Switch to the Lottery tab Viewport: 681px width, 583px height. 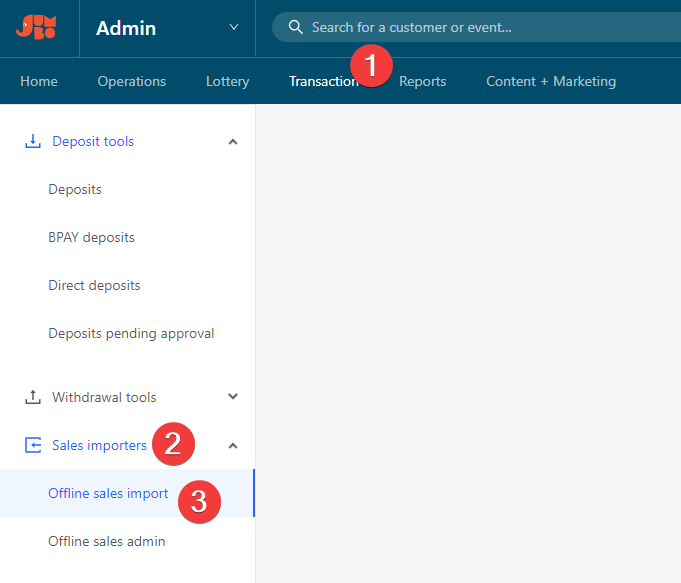[227, 81]
